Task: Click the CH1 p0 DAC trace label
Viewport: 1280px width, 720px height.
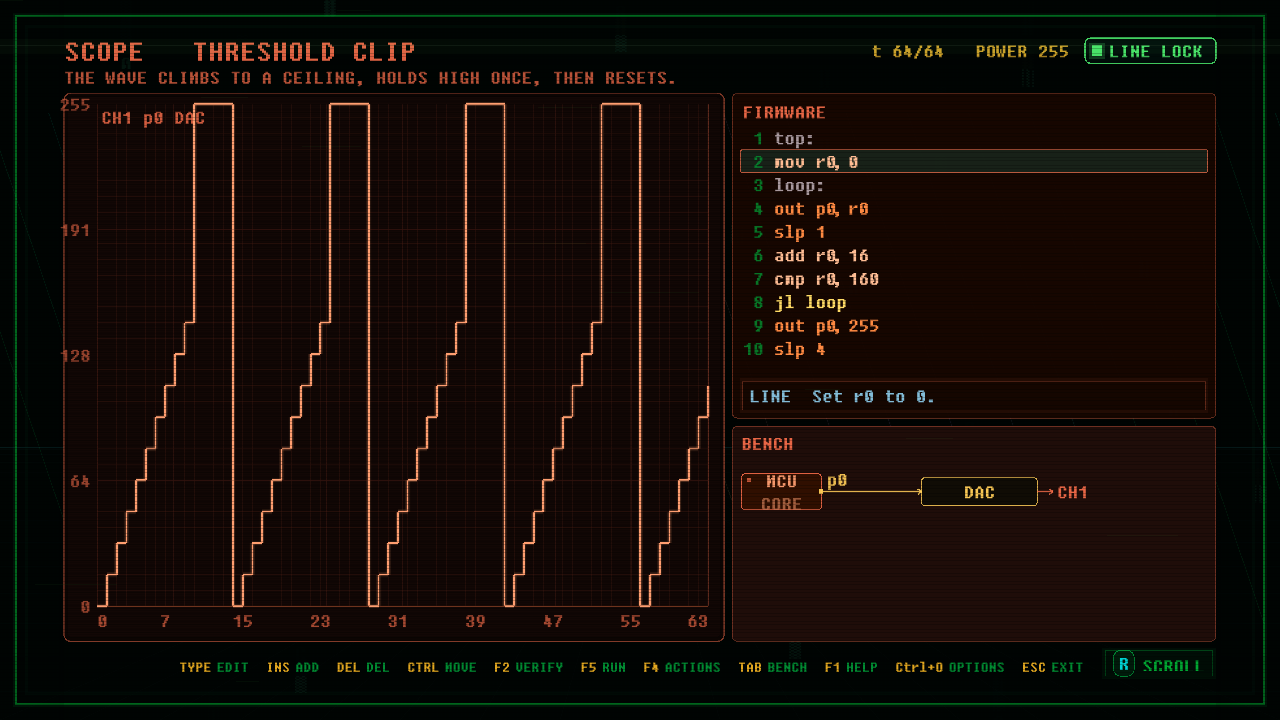Action: [x=154, y=118]
